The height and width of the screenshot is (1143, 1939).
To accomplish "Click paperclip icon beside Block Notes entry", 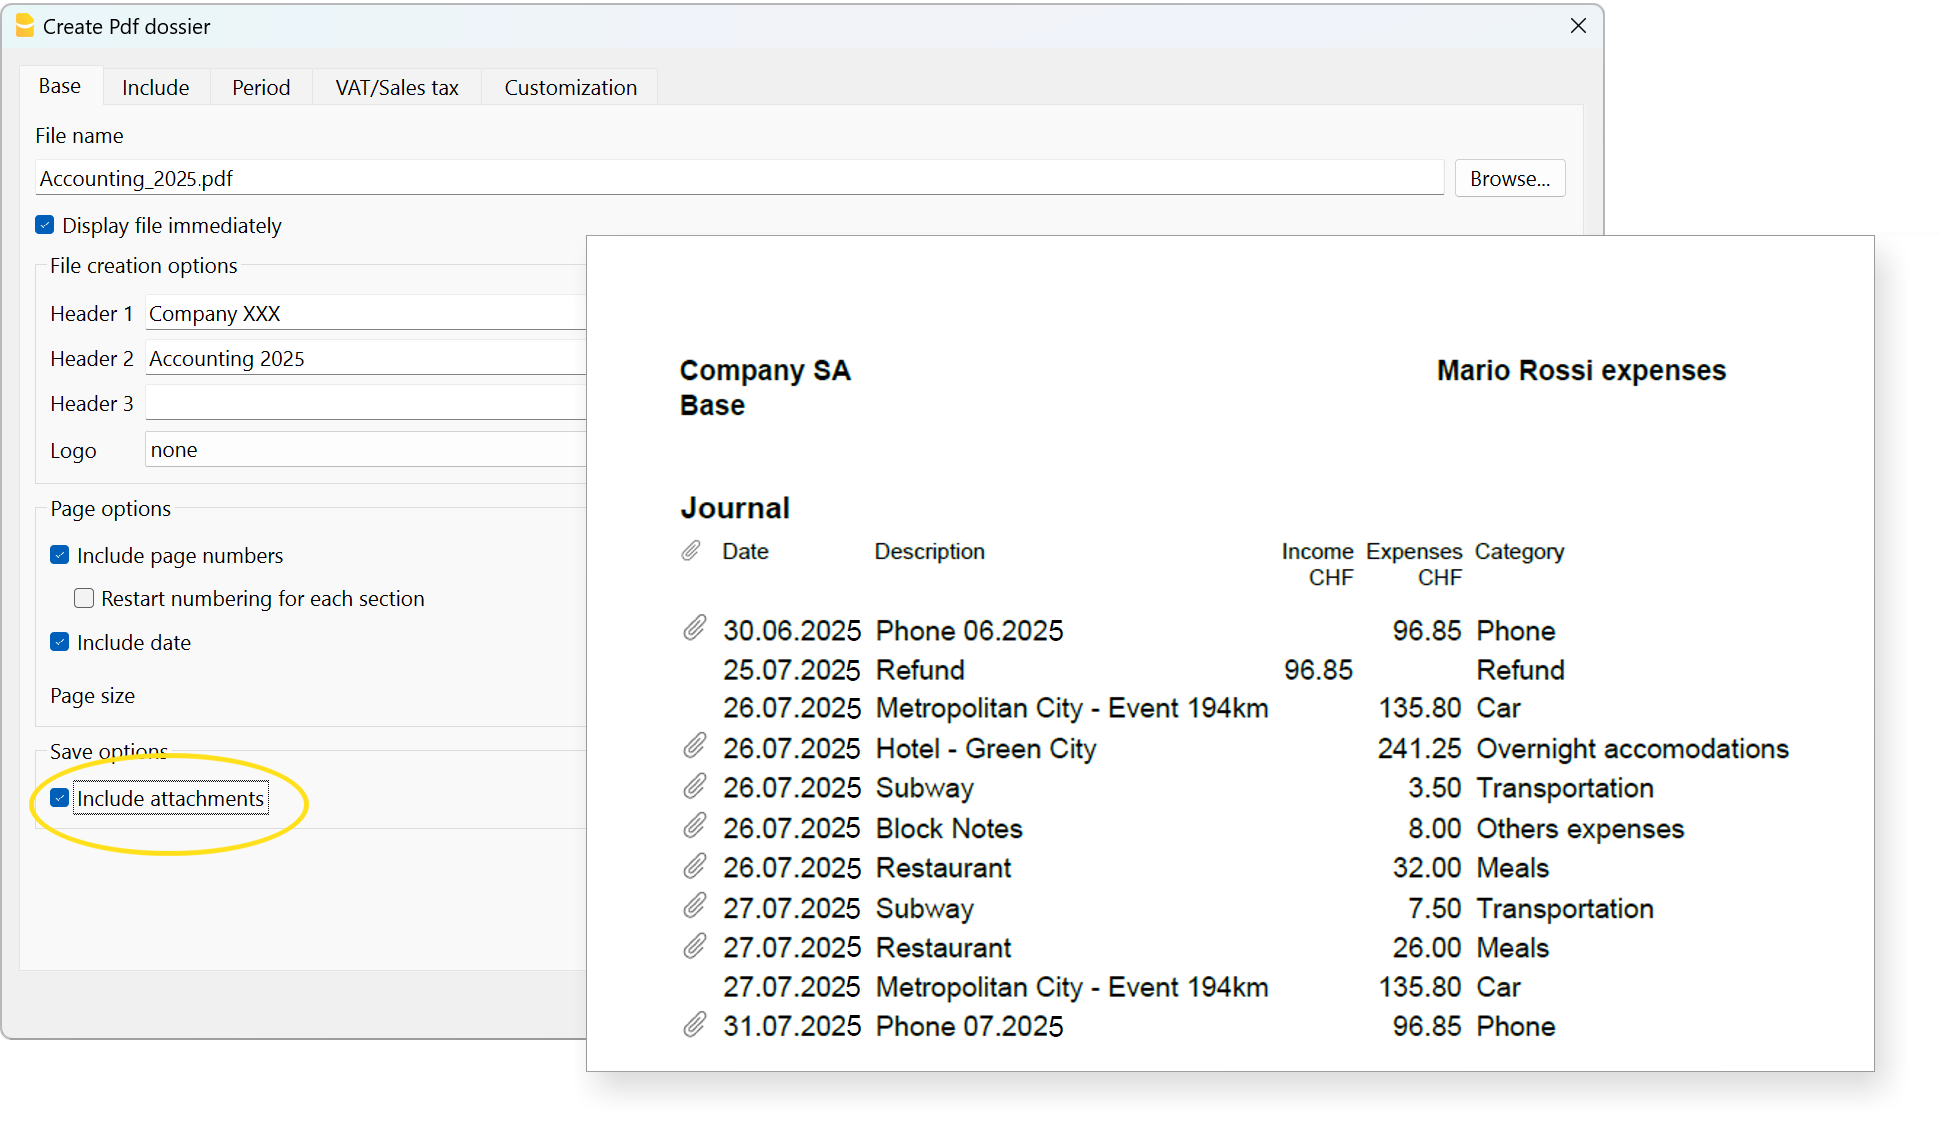I will coord(694,826).
